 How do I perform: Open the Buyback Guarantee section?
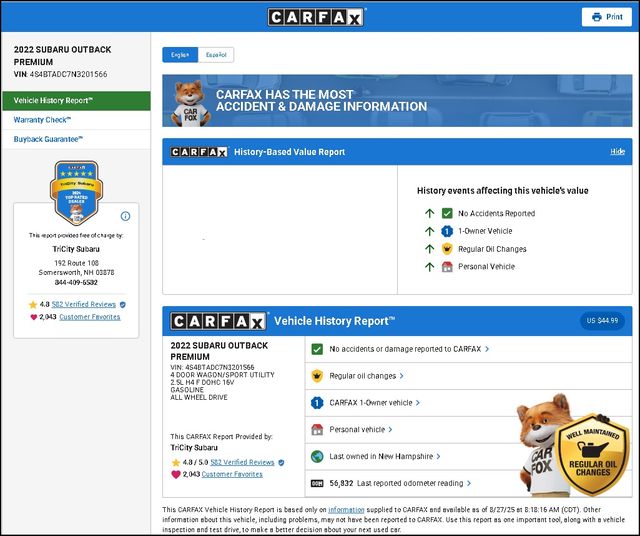(48, 139)
